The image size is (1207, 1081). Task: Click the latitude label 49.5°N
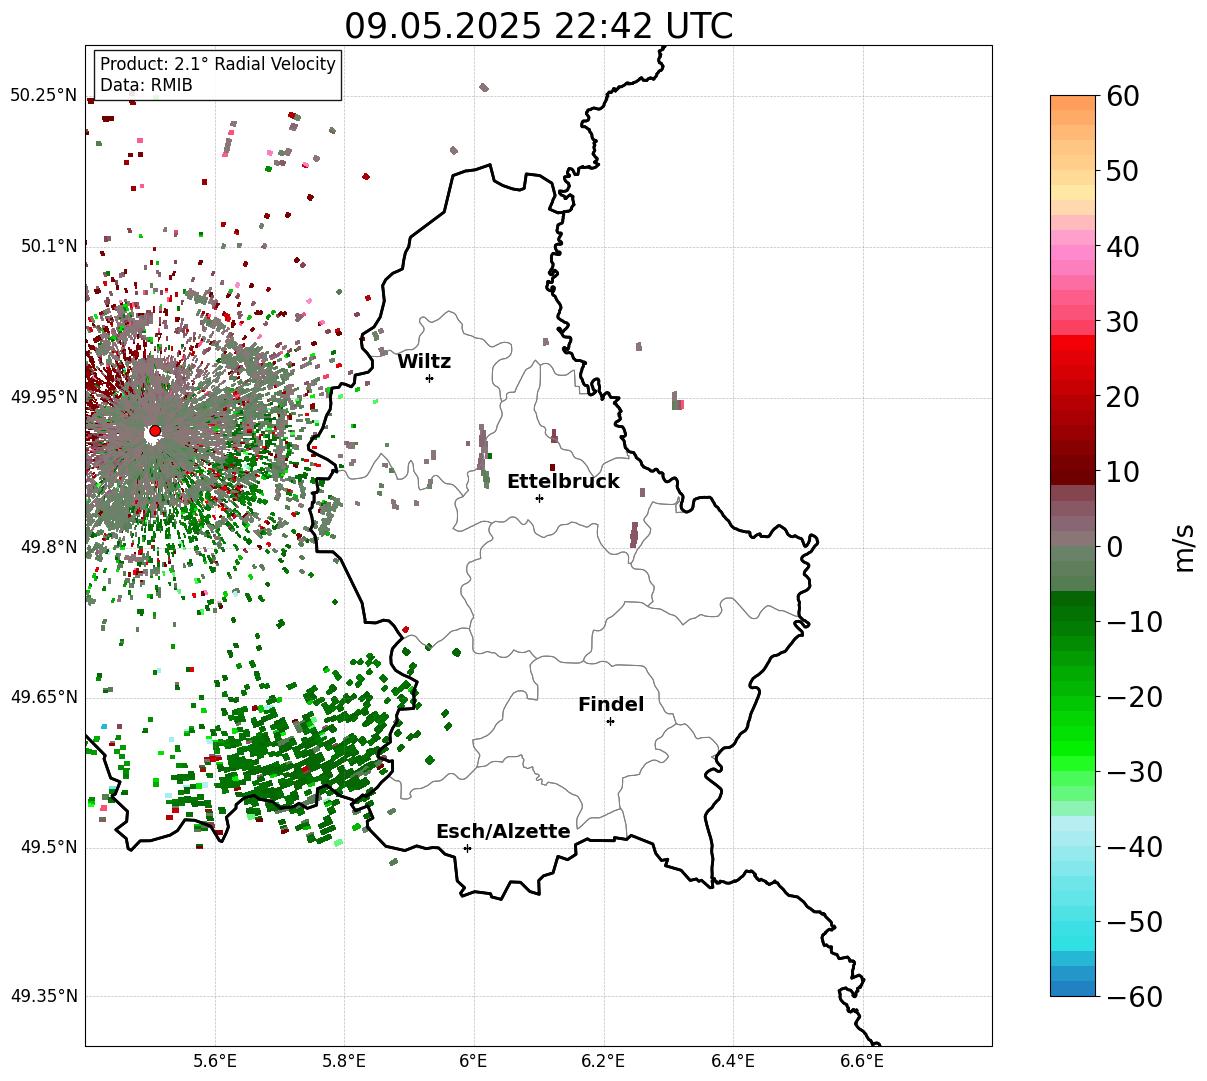pos(48,847)
